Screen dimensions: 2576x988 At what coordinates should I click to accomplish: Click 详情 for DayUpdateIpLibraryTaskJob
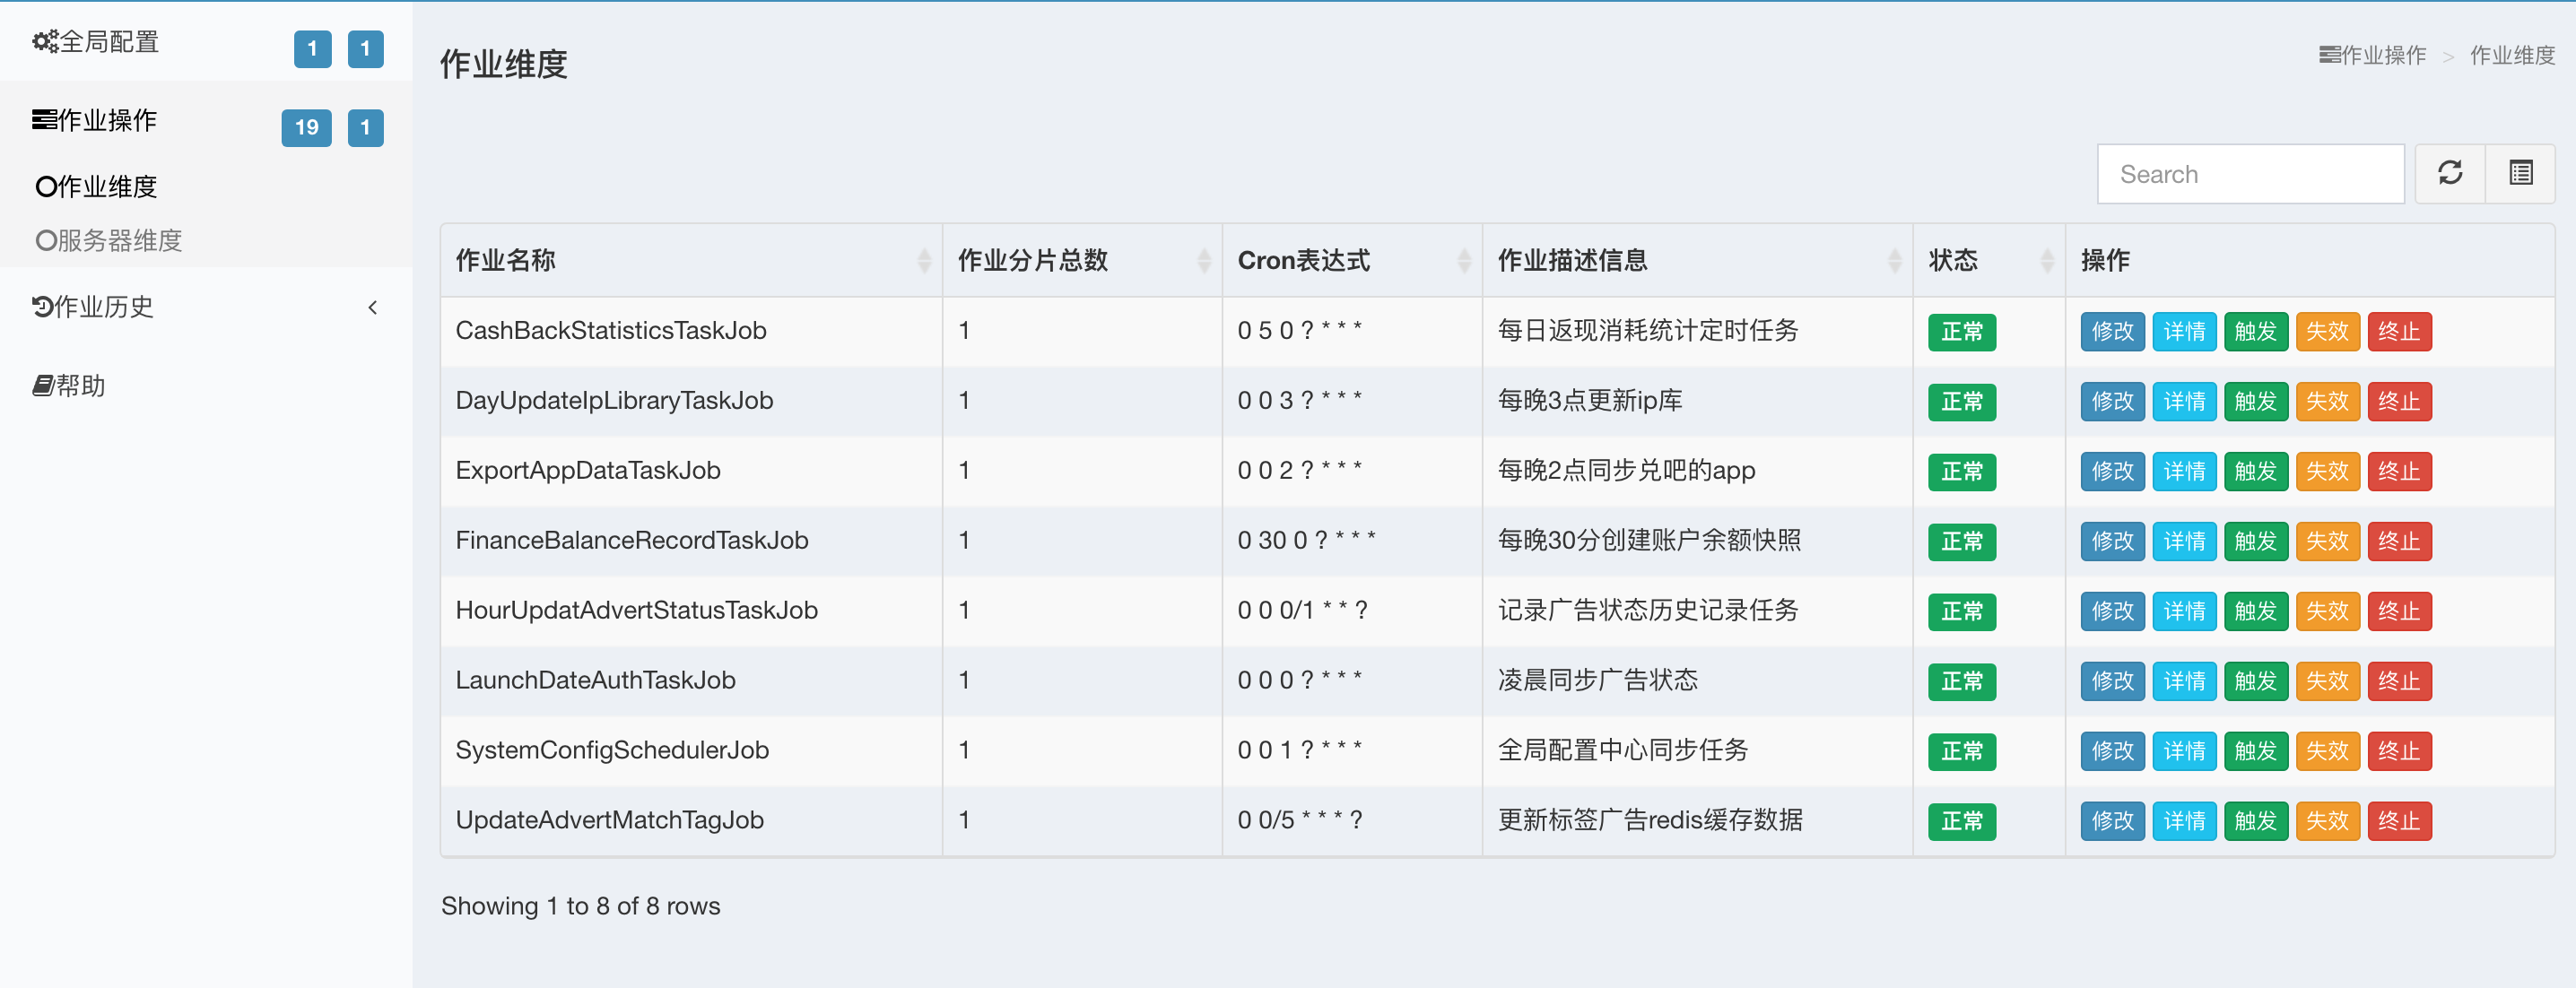tap(2184, 401)
